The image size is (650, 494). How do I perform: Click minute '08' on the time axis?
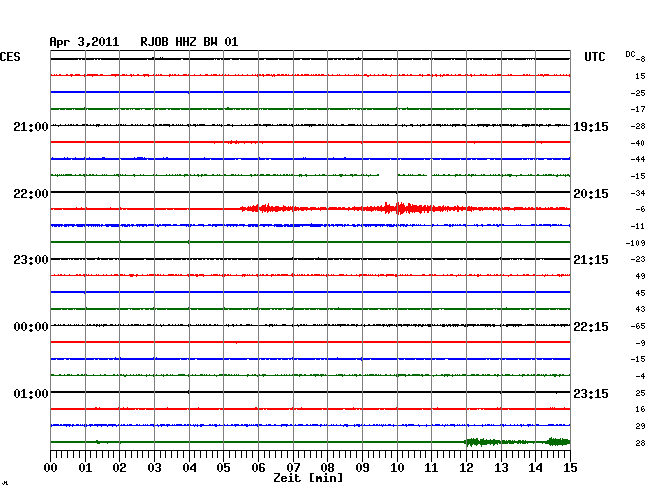click(x=327, y=468)
